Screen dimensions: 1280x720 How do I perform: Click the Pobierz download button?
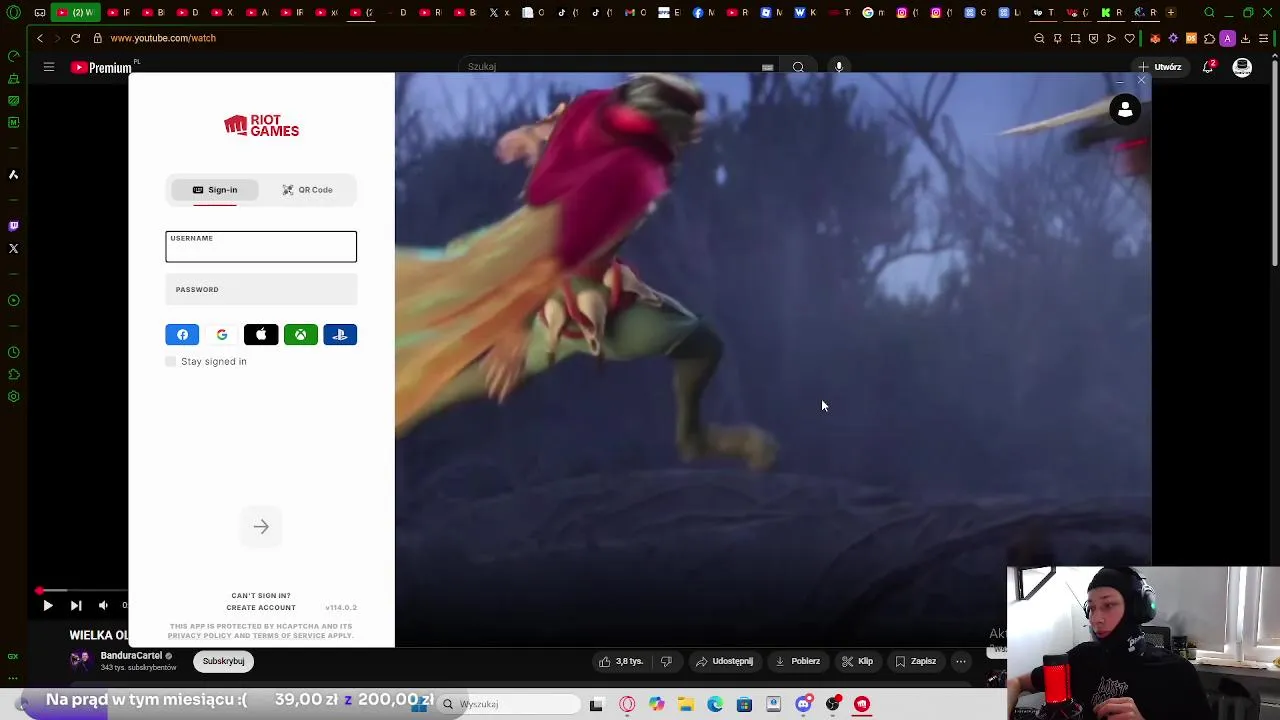click(798, 661)
